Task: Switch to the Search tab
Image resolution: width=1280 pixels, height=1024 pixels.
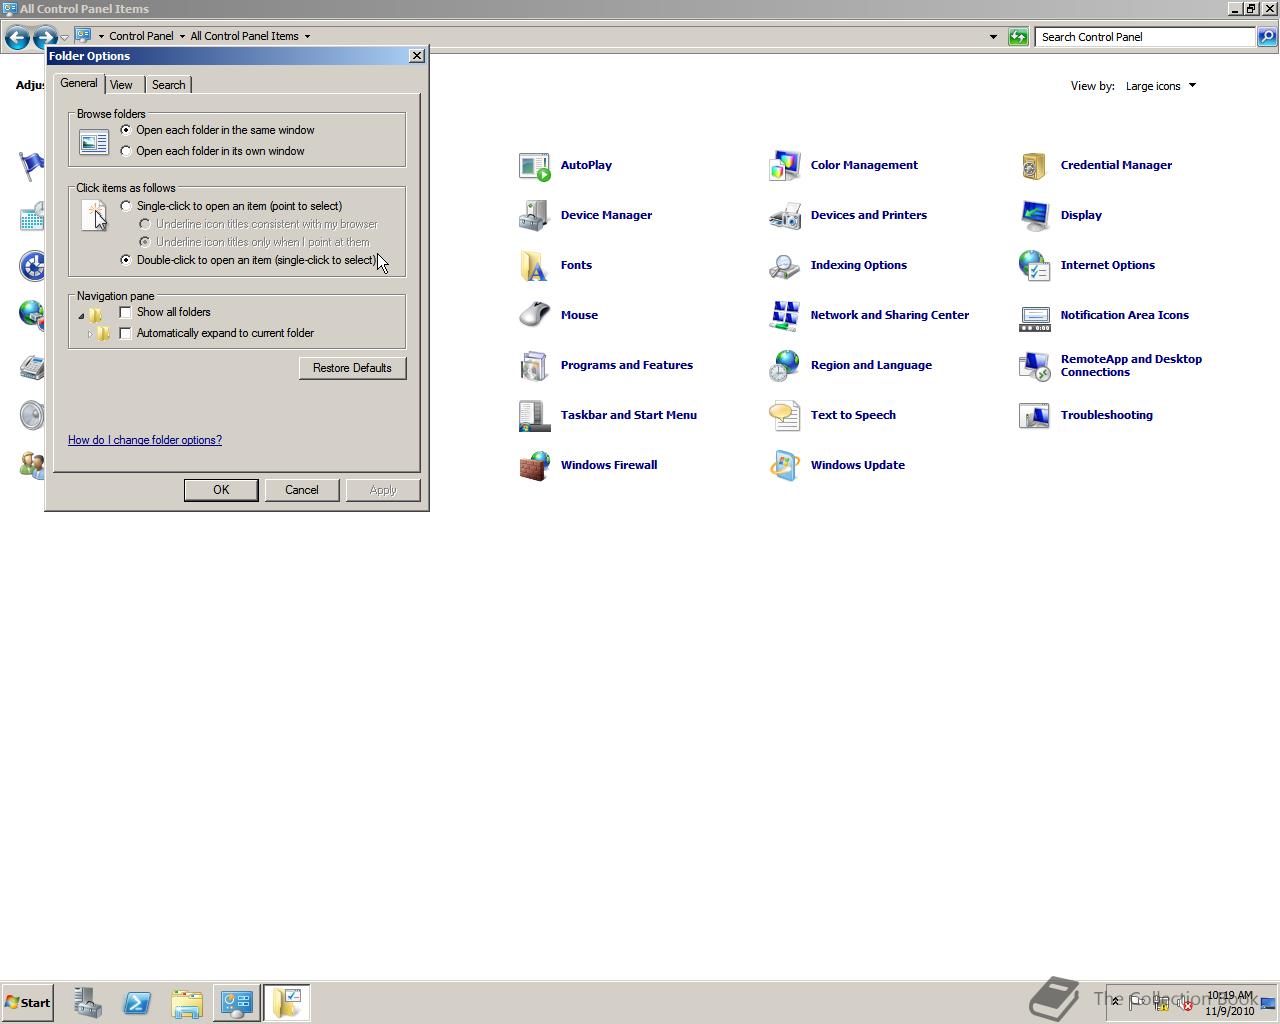Action: (168, 85)
